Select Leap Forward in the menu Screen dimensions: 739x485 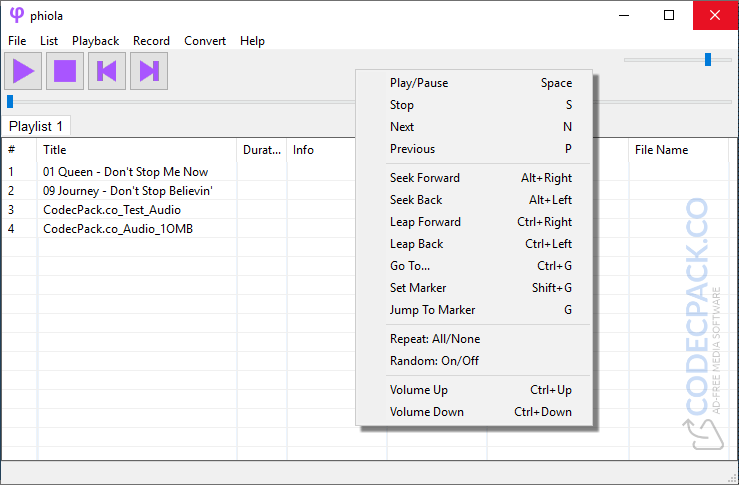(474, 222)
